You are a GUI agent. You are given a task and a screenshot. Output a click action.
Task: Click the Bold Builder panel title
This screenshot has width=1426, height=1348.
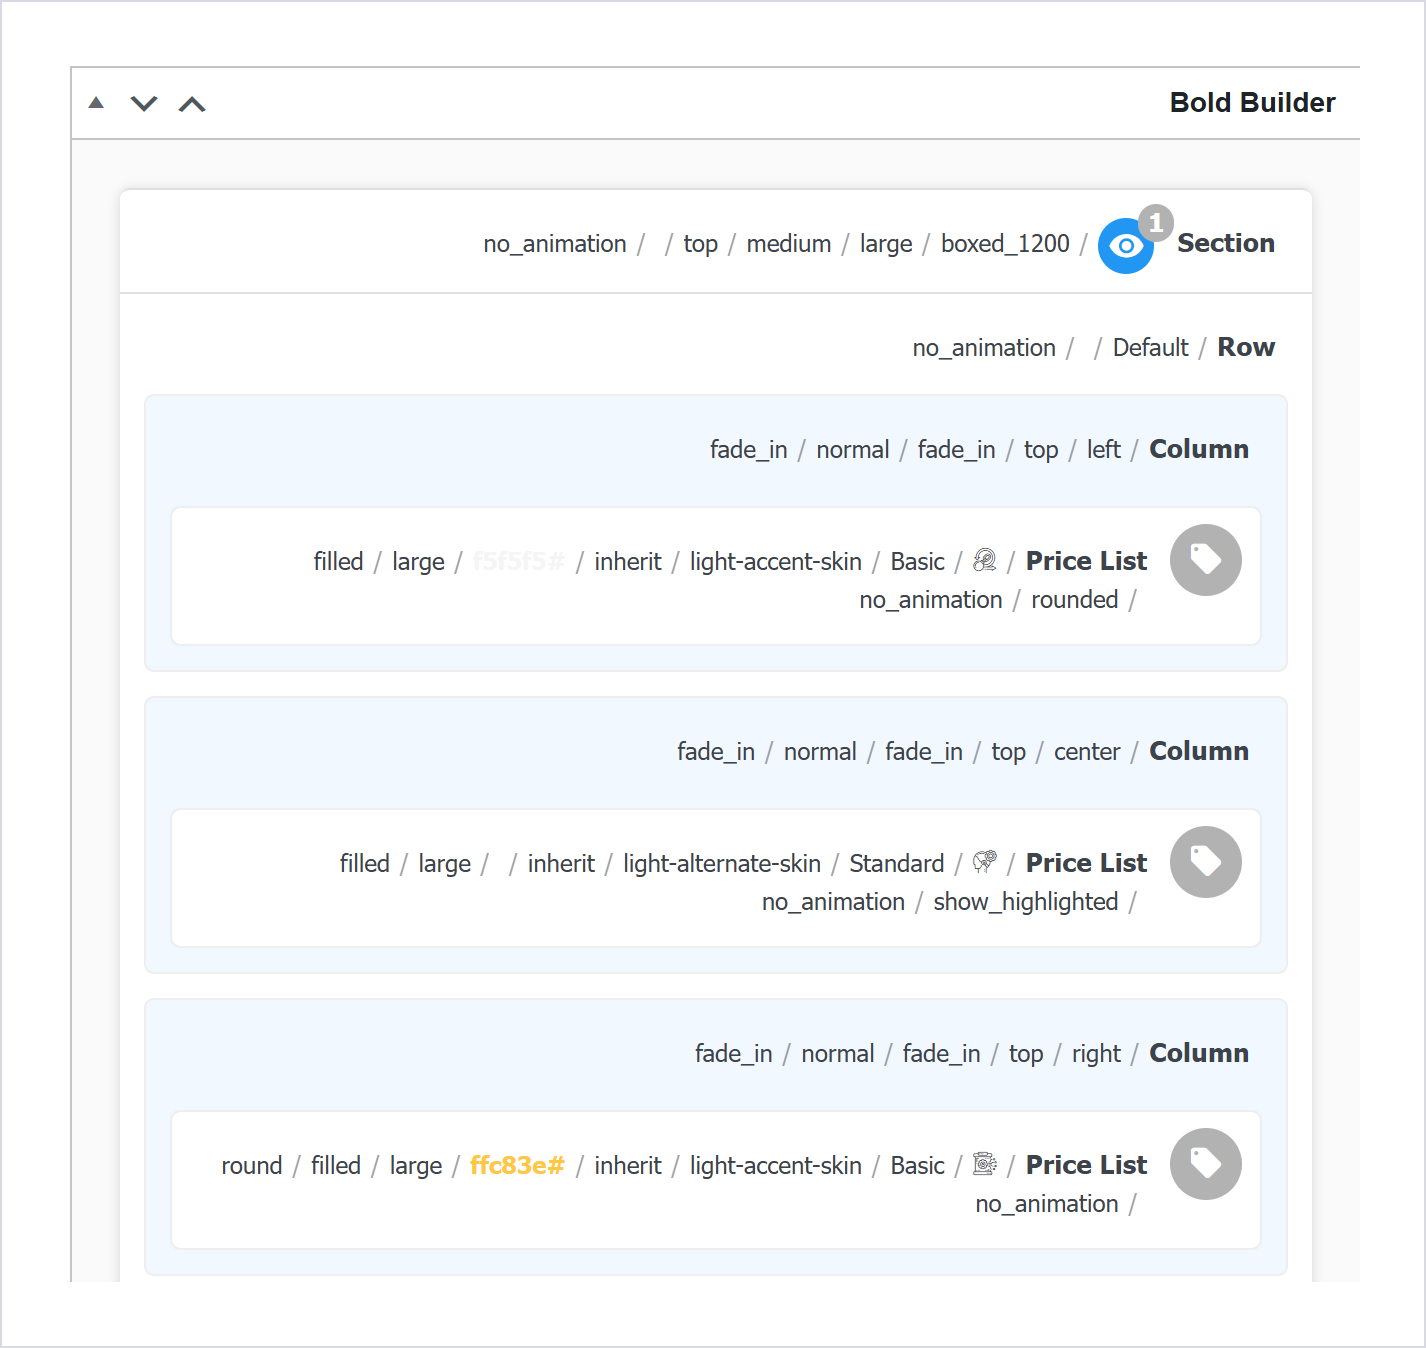(x=1252, y=103)
